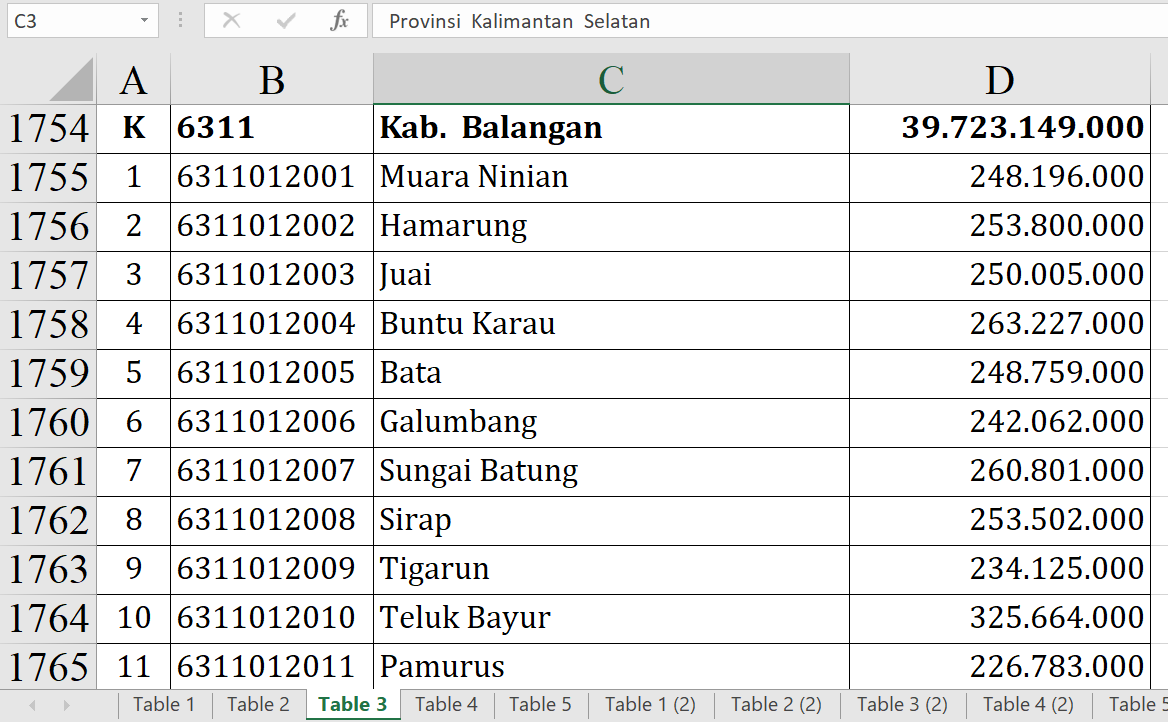Click the Select All corner triangle
The width and height of the screenshot is (1168, 722).
point(72,80)
